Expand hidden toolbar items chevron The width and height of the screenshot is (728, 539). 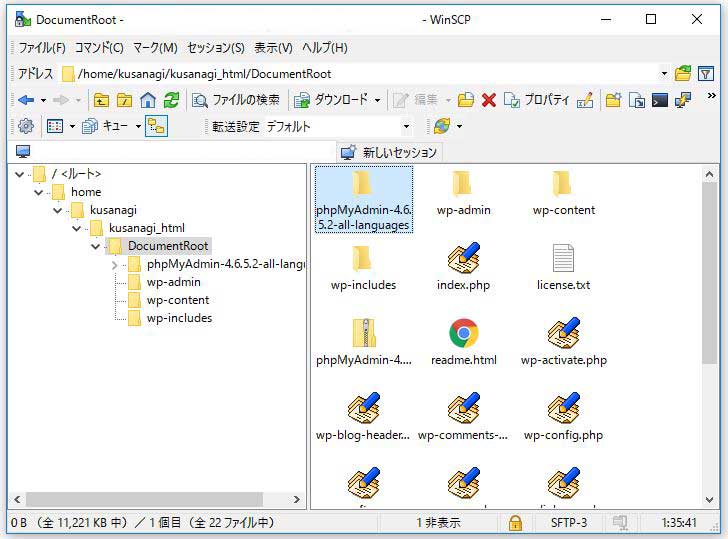click(711, 96)
